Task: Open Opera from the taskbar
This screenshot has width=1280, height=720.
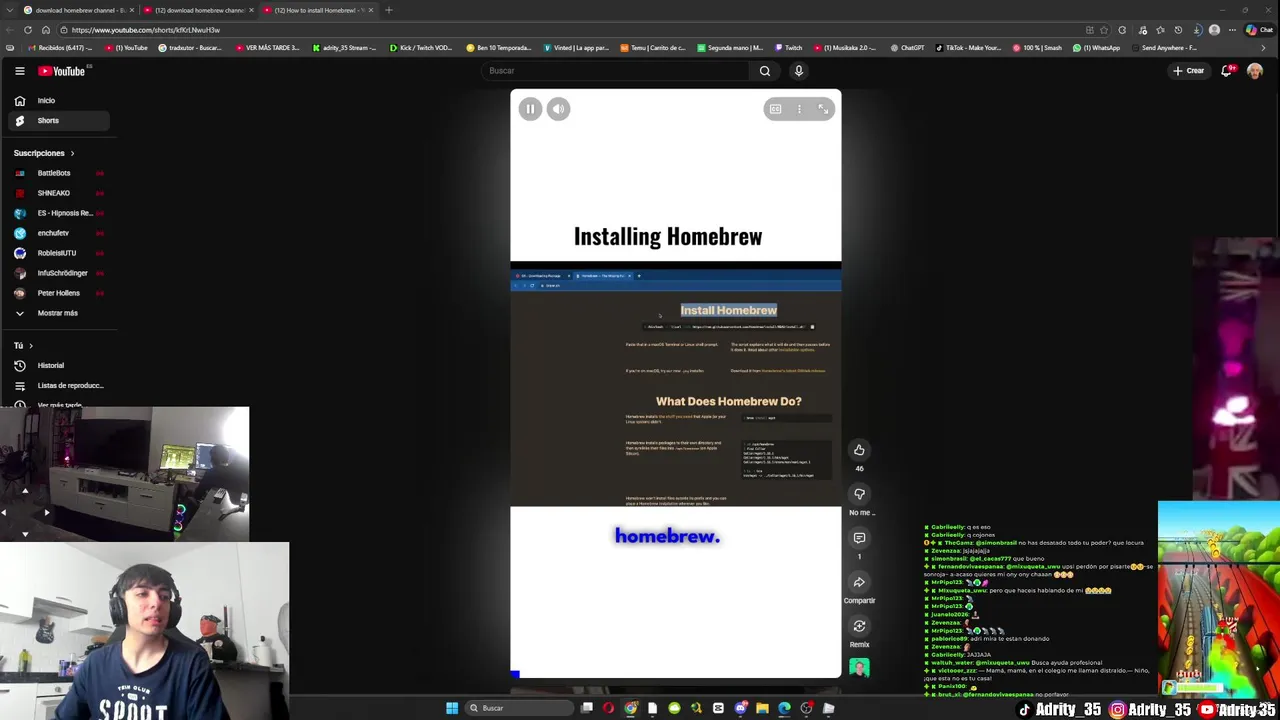Action: [608, 708]
